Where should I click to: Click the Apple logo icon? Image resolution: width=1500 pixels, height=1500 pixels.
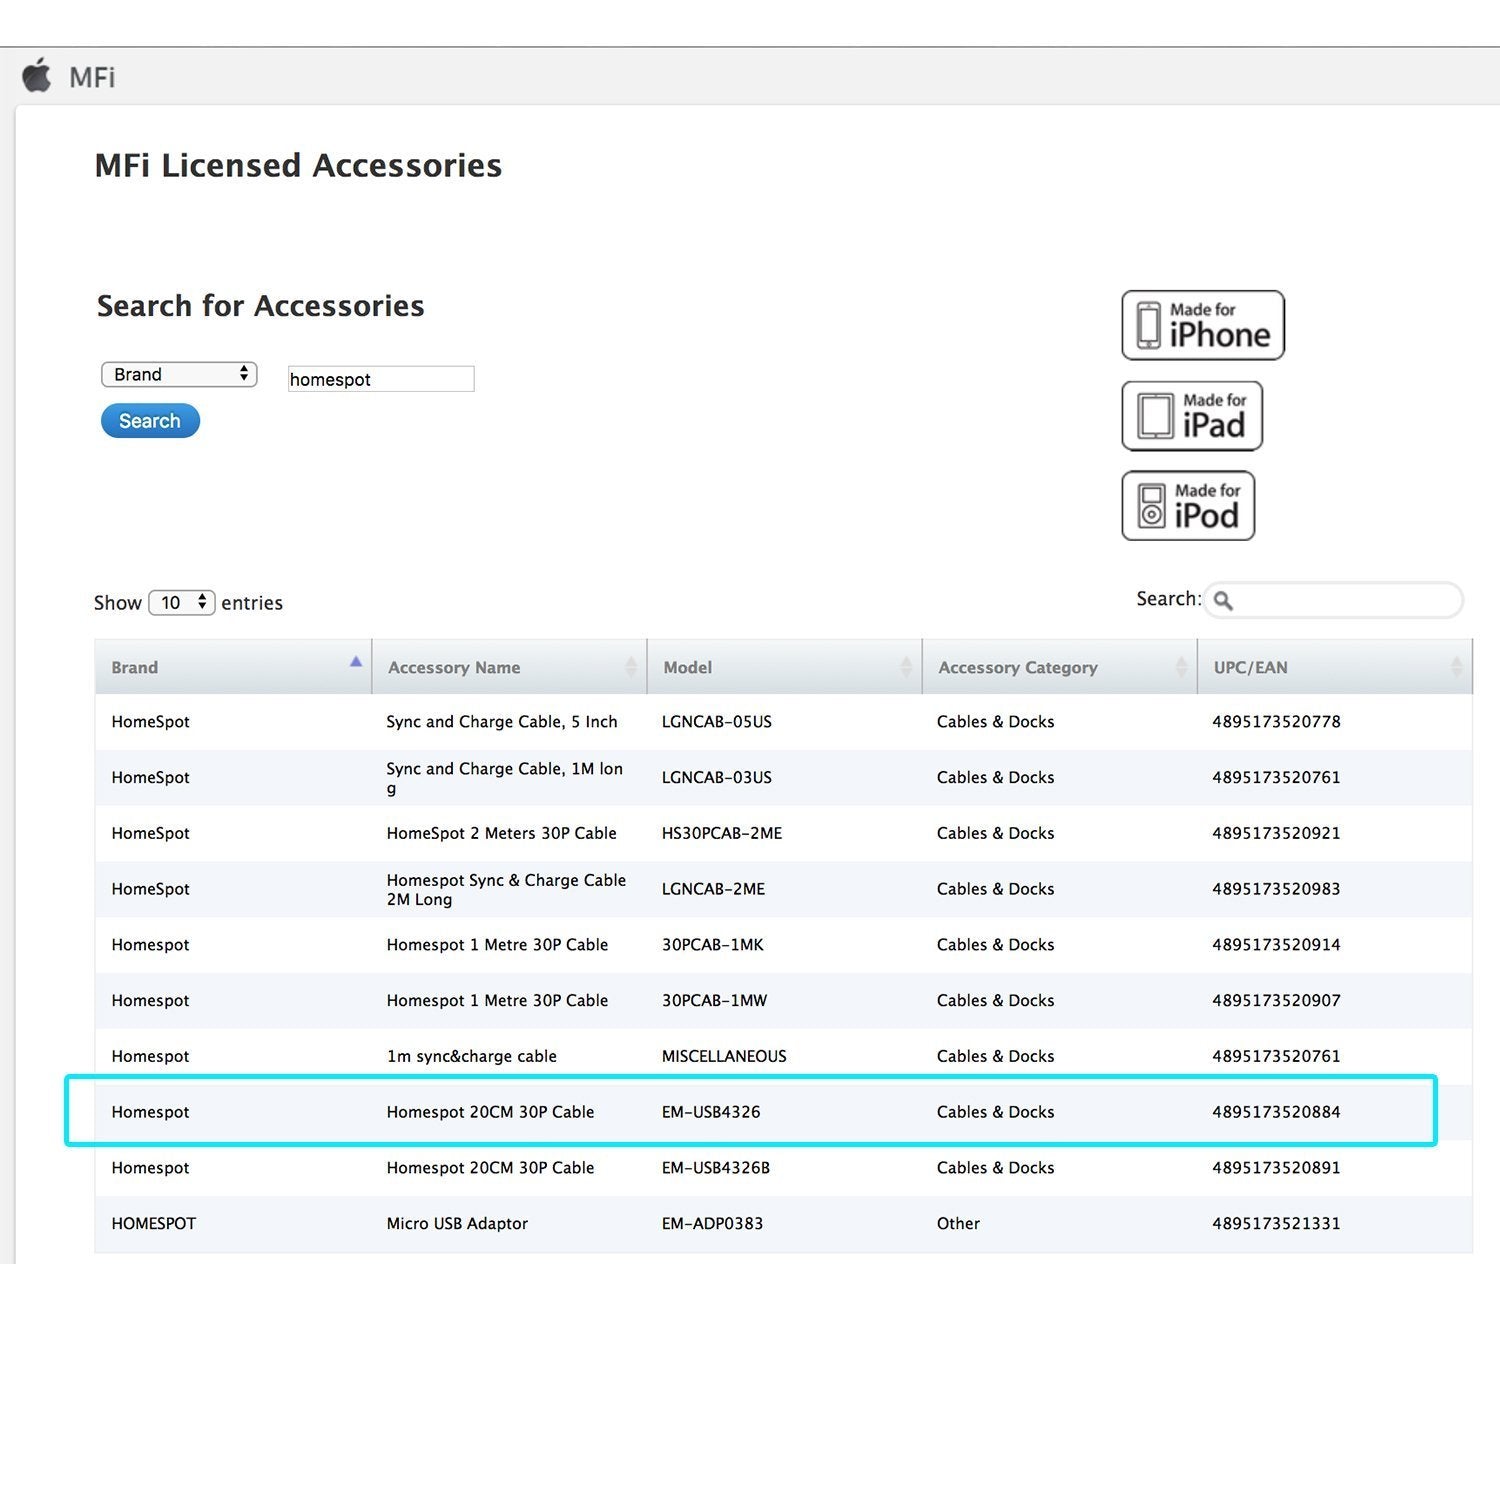coord(37,76)
